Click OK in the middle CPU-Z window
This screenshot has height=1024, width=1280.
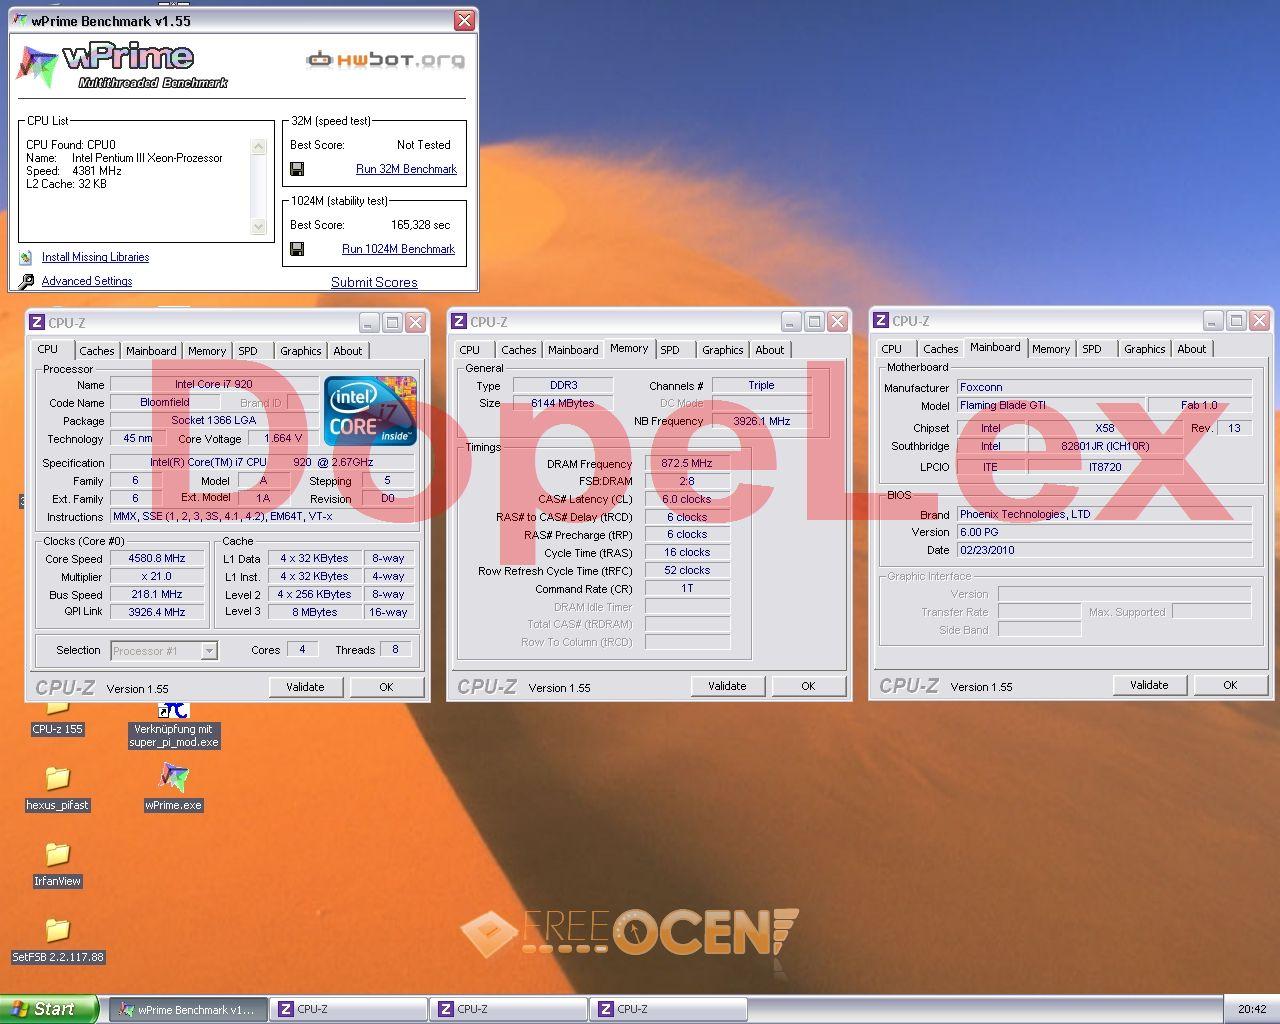pos(808,686)
